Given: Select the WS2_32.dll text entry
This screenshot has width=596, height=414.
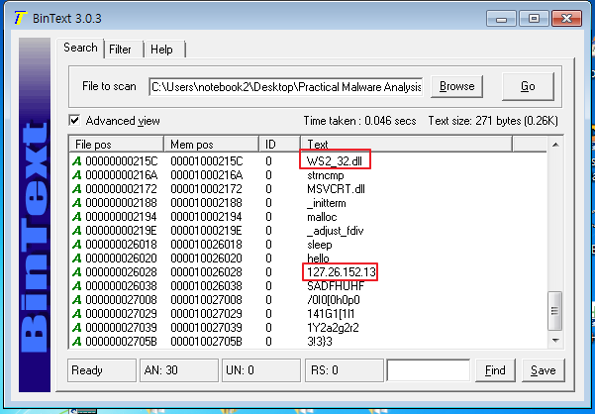Looking at the screenshot, I should coord(334,162).
